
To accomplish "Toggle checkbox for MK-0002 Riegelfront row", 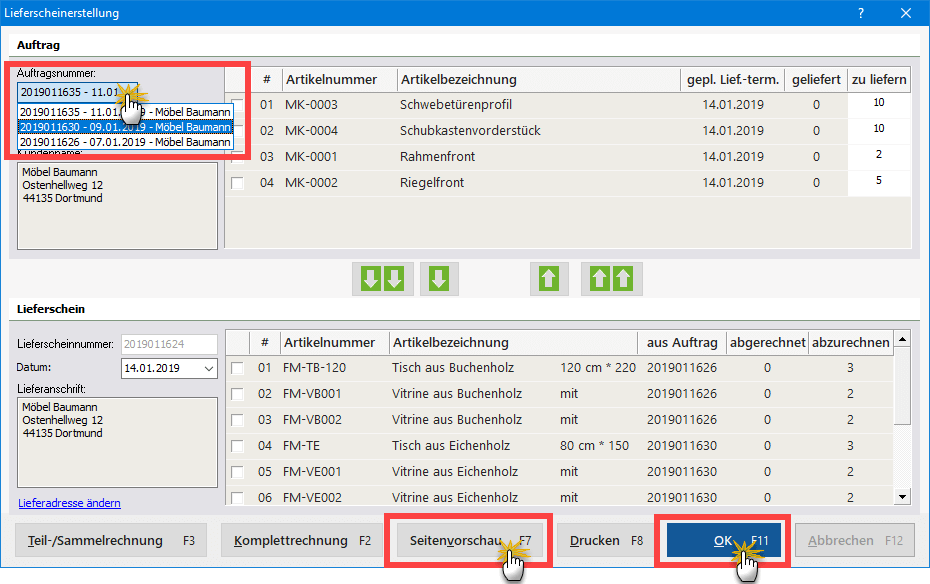I will (x=238, y=183).
